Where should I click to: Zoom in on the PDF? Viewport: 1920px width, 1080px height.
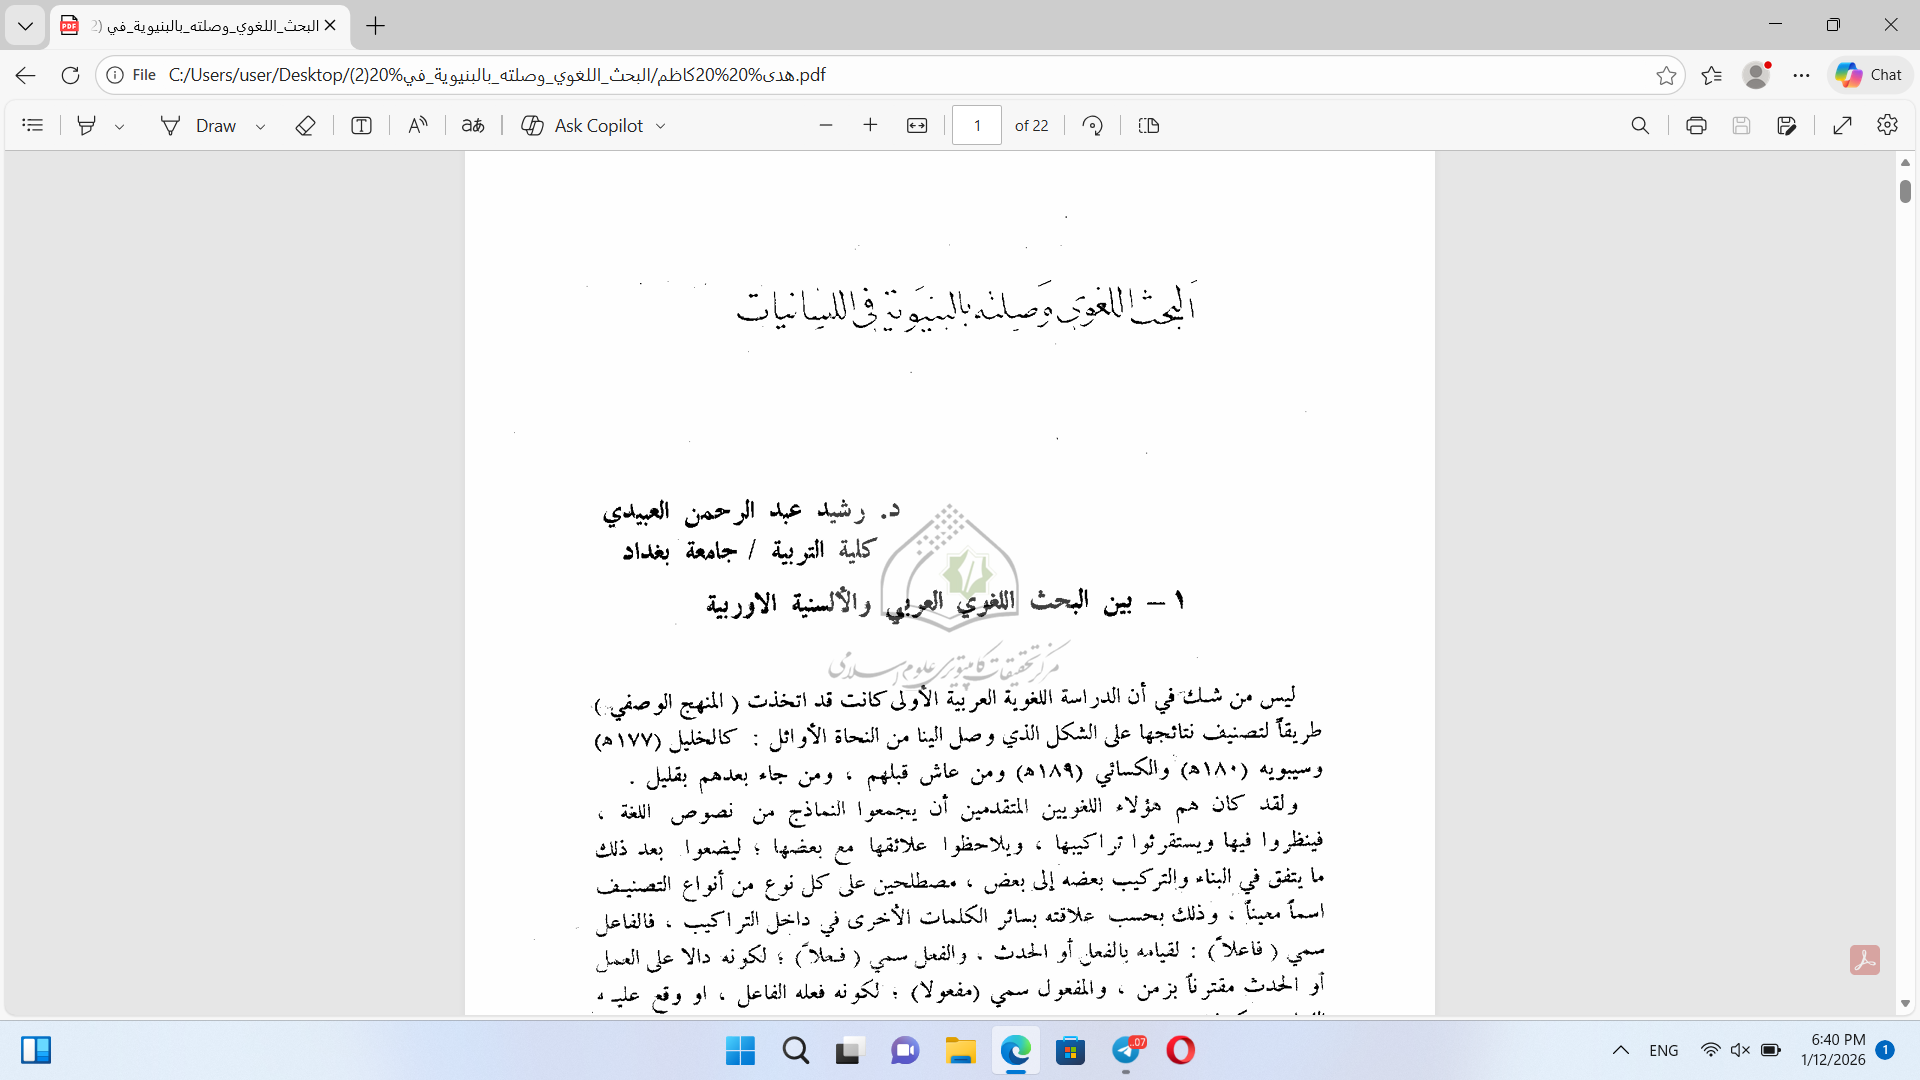coord(870,125)
